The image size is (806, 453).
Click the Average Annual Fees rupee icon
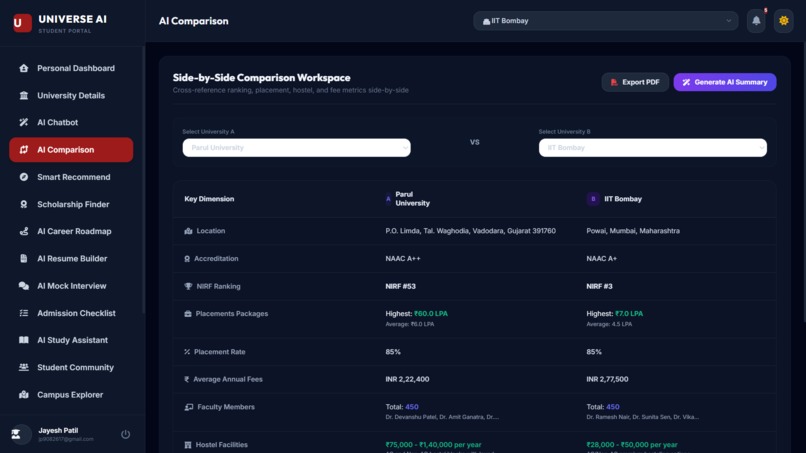[187, 379]
